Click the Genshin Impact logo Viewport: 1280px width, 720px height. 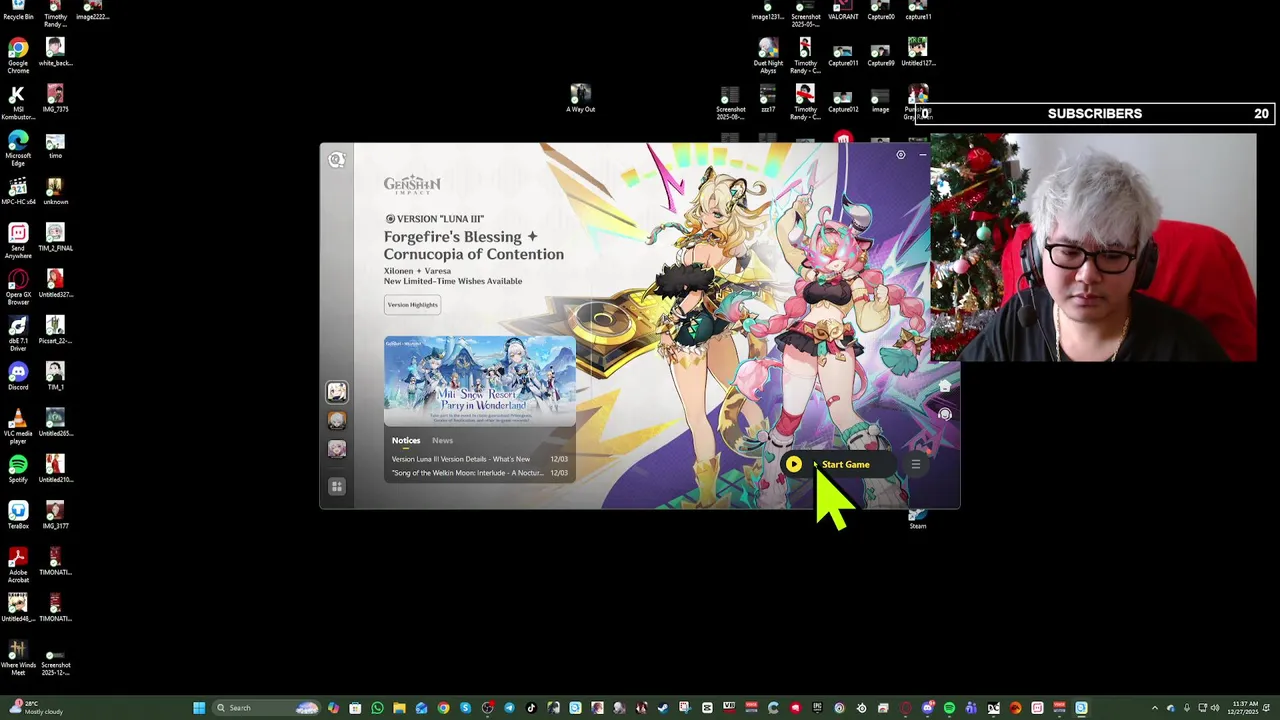tap(412, 185)
